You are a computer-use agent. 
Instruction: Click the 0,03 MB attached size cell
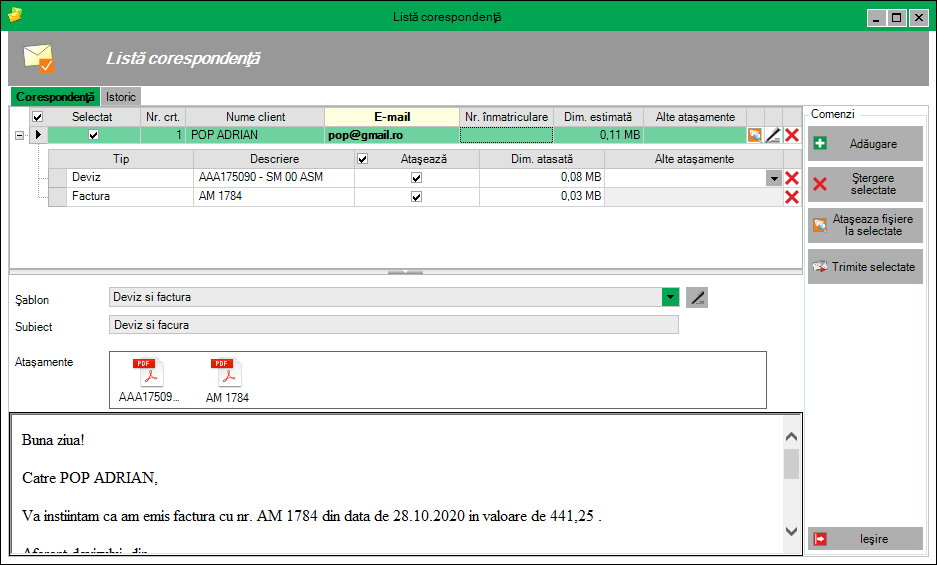point(542,196)
